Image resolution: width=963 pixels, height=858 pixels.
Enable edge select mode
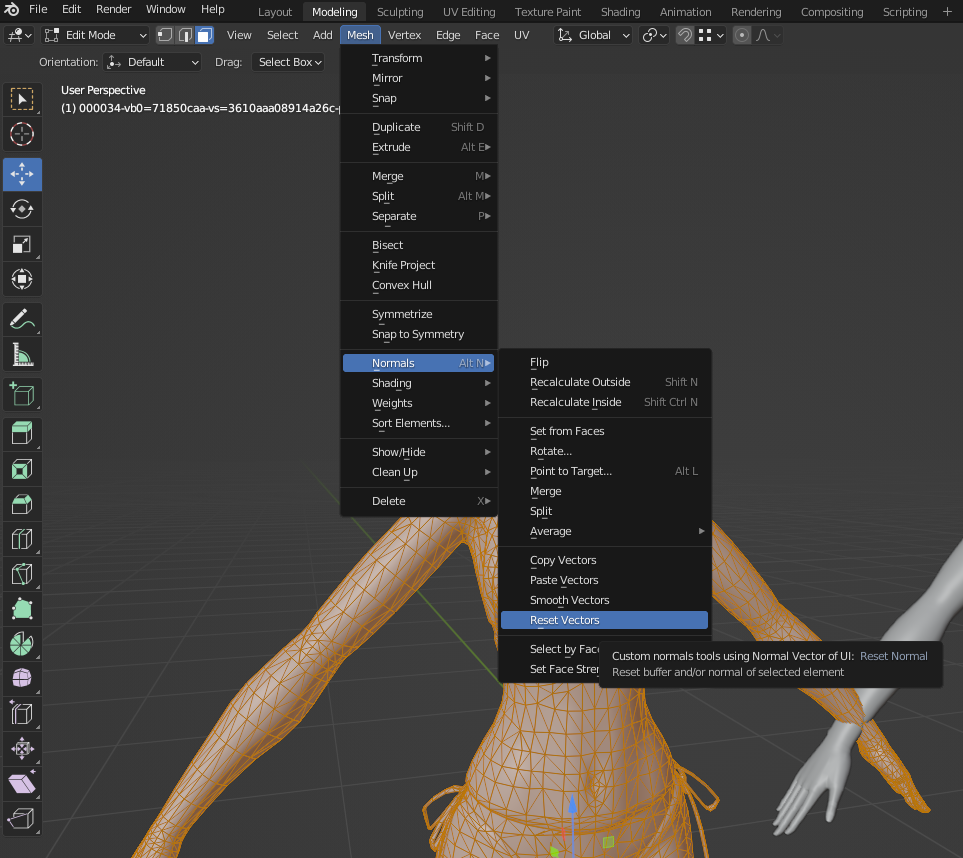(185, 35)
